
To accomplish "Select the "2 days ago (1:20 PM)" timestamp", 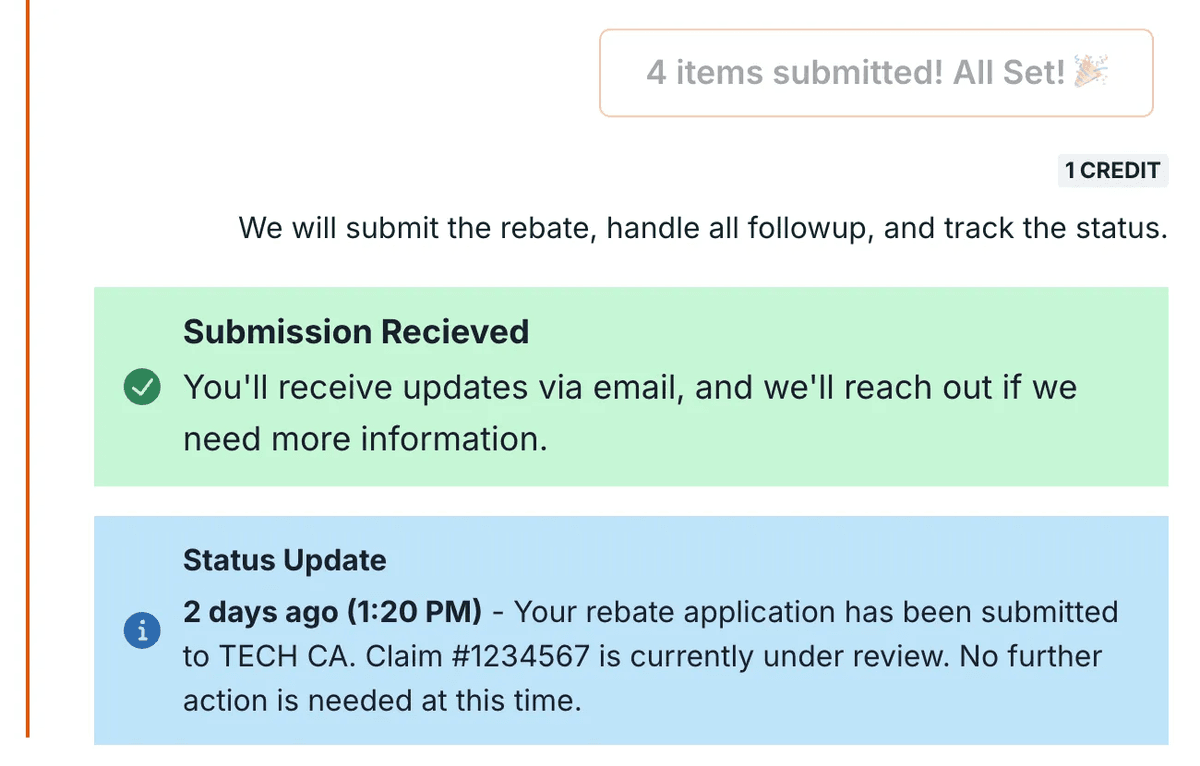I will click(332, 610).
